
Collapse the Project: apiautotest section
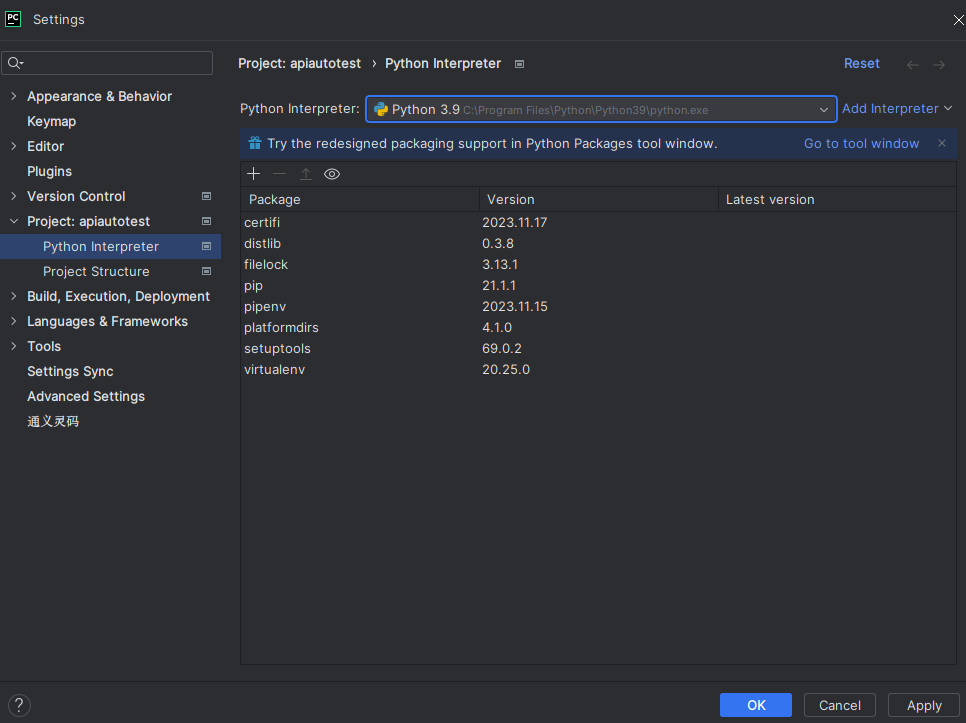pos(13,221)
